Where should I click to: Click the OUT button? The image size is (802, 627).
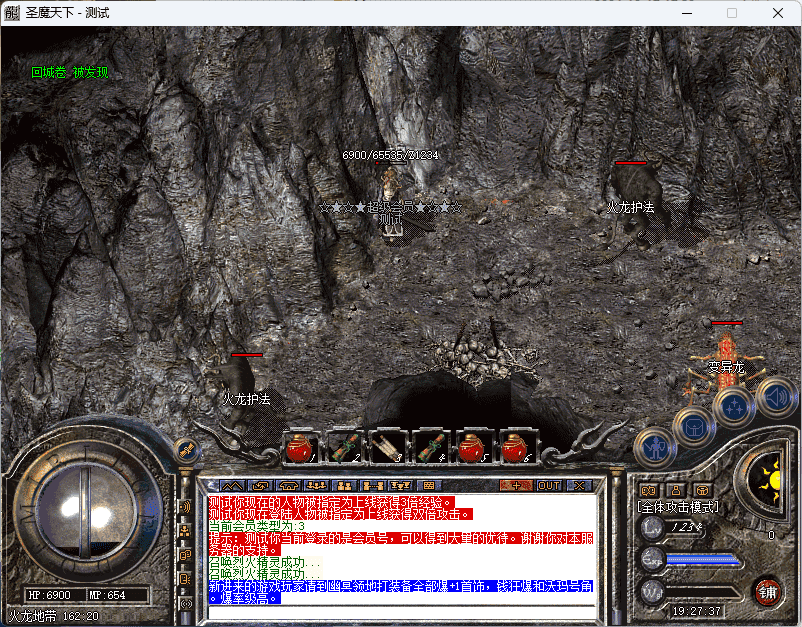(x=549, y=485)
